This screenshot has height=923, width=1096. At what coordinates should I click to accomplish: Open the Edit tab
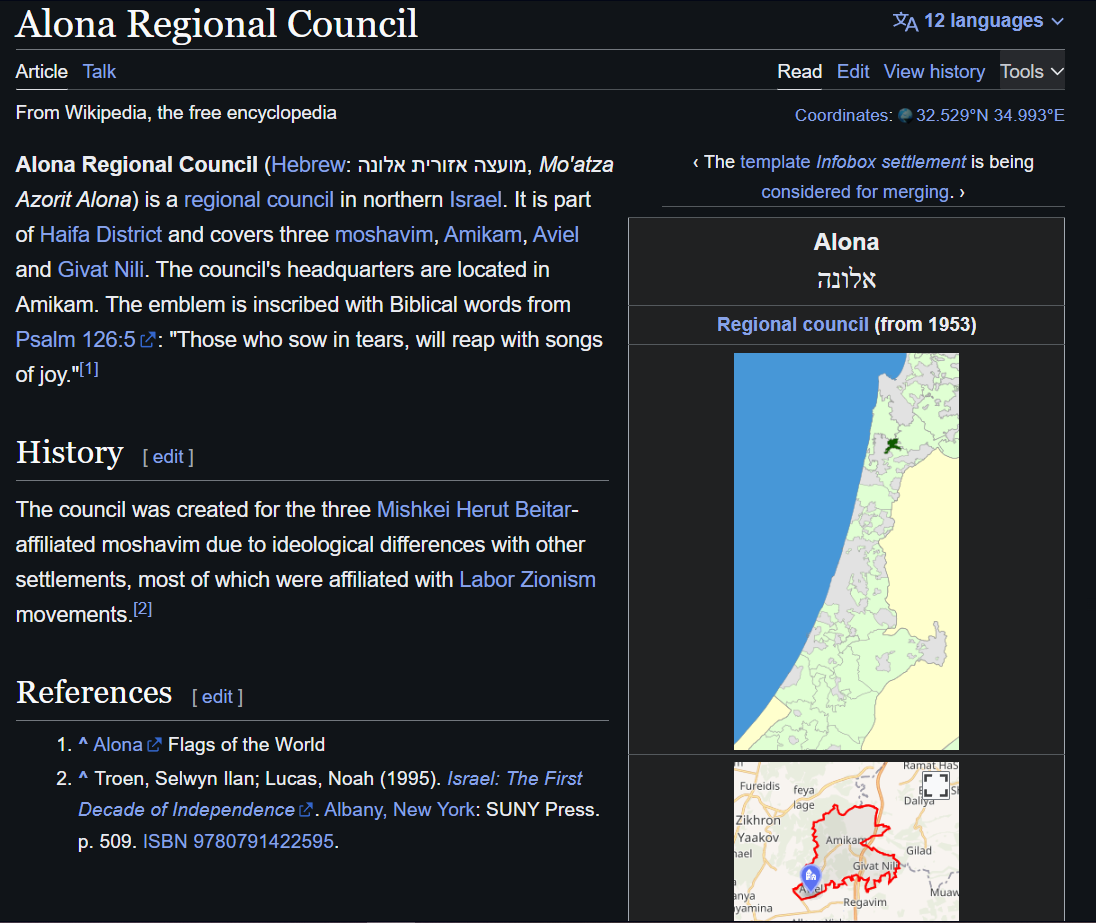(853, 71)
